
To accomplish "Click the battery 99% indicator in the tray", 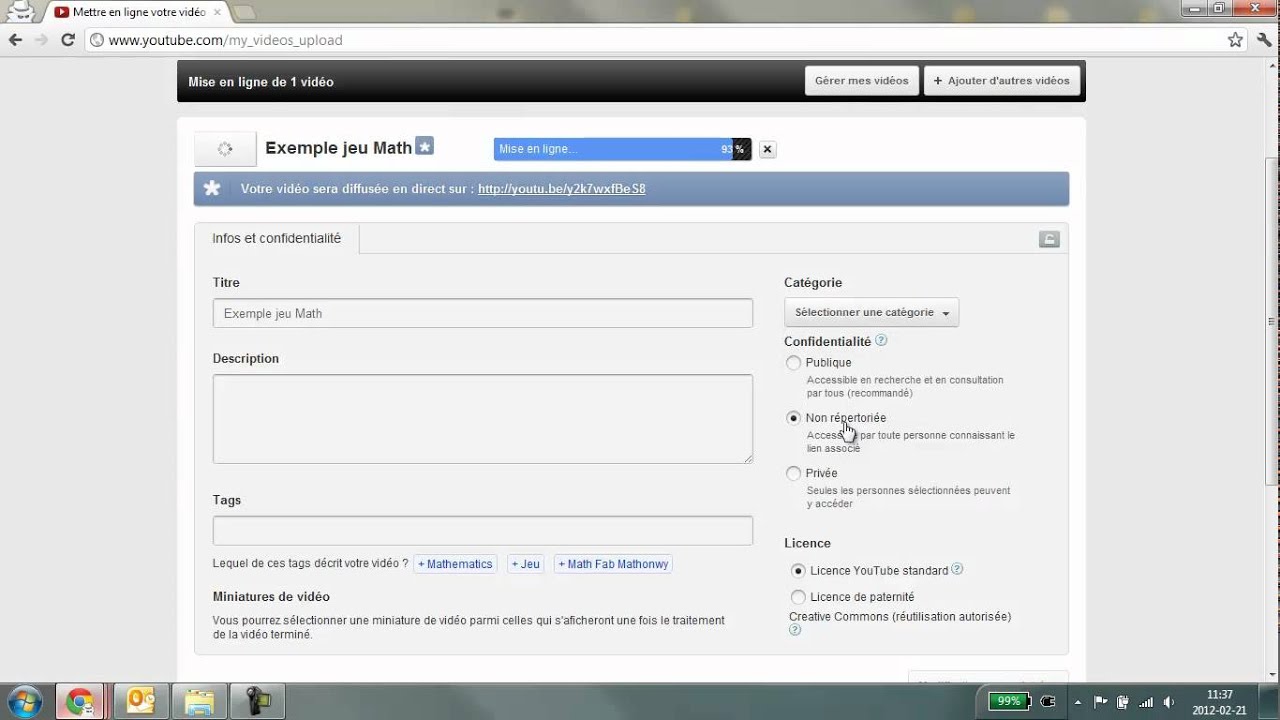I will 1008,701.
